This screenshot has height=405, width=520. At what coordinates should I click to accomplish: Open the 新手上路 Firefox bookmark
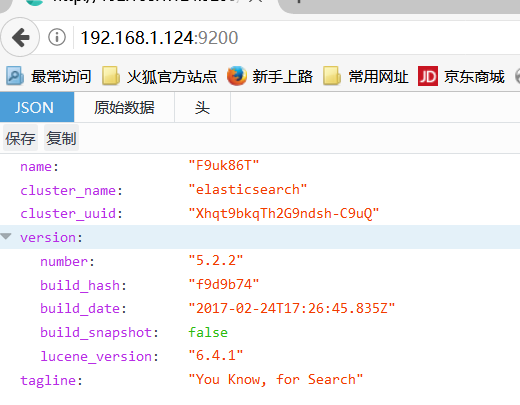pos(270,76)
